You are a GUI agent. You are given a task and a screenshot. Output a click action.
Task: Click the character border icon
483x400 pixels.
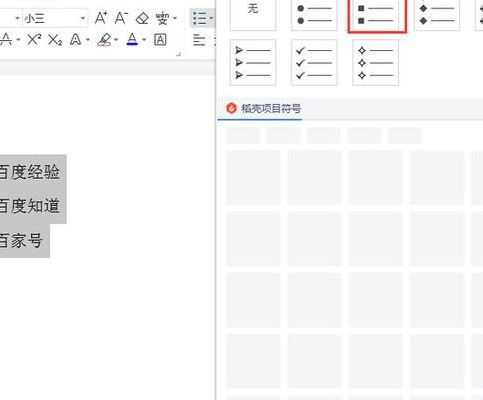click(160, 40)
